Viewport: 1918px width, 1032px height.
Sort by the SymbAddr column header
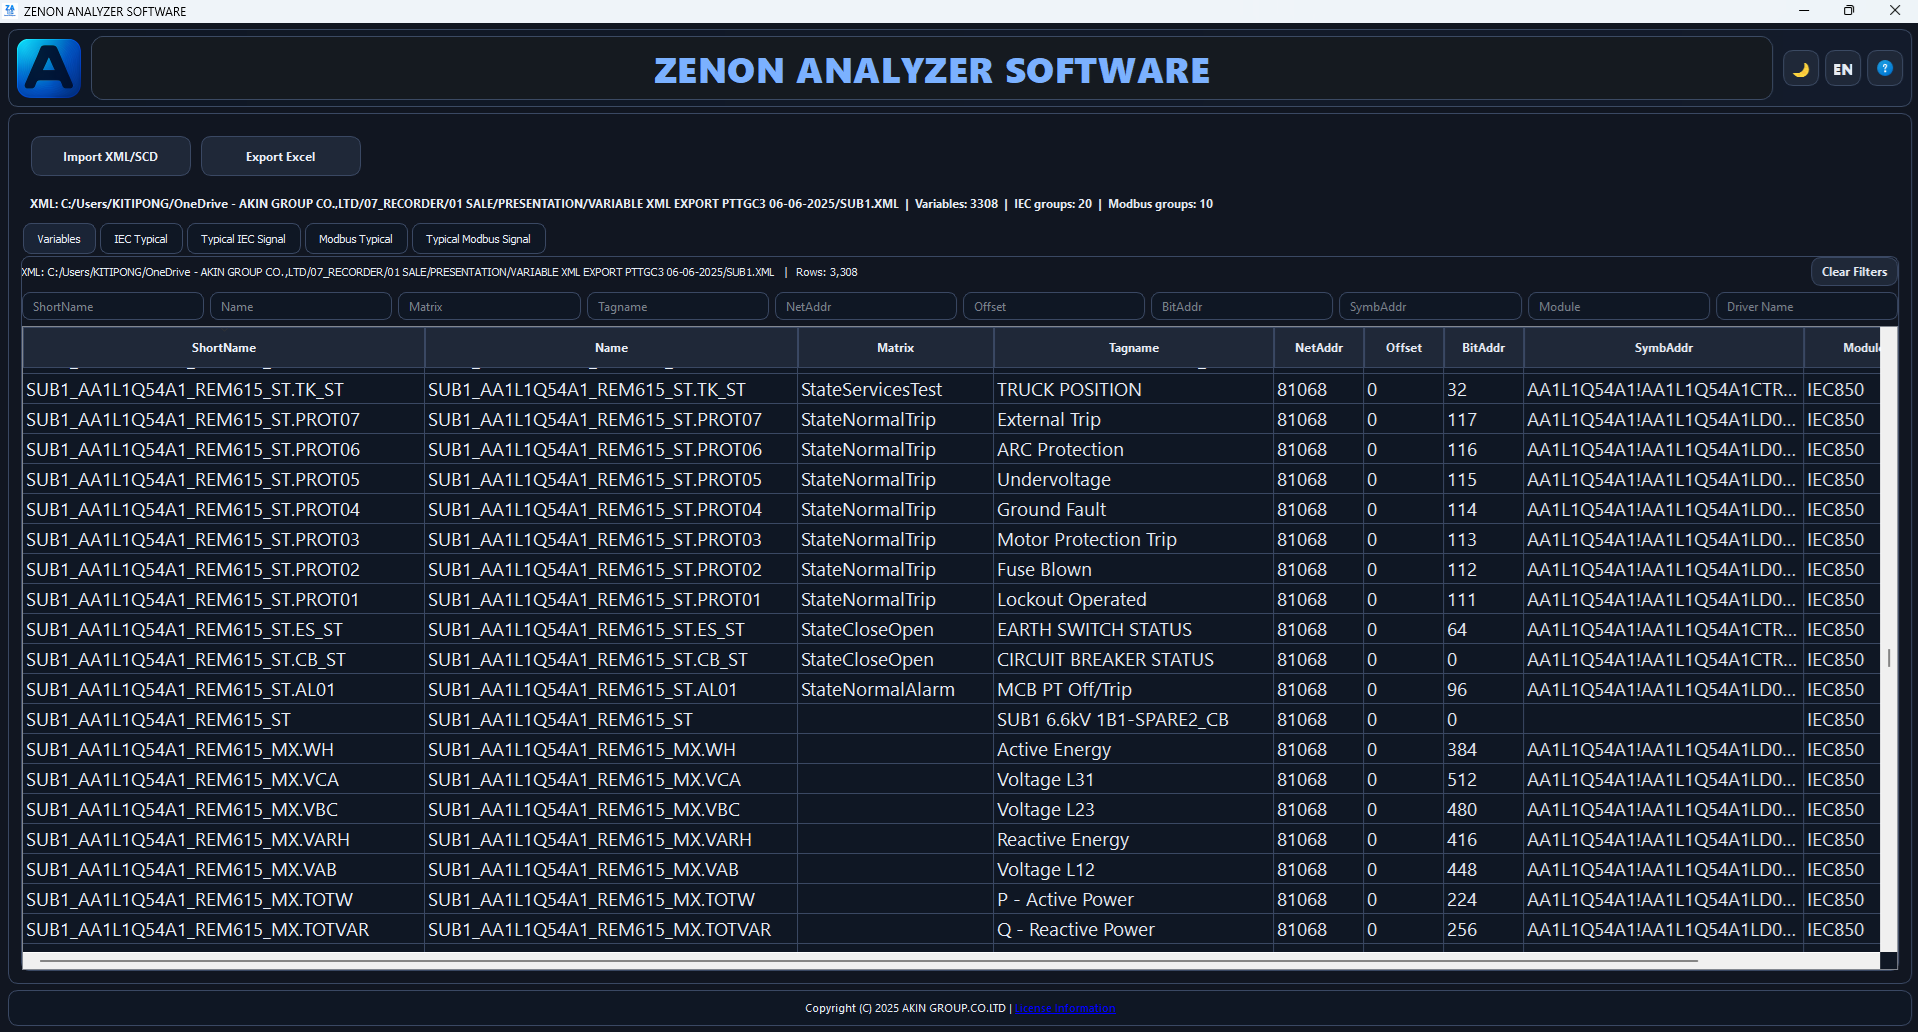(1664, 348)
